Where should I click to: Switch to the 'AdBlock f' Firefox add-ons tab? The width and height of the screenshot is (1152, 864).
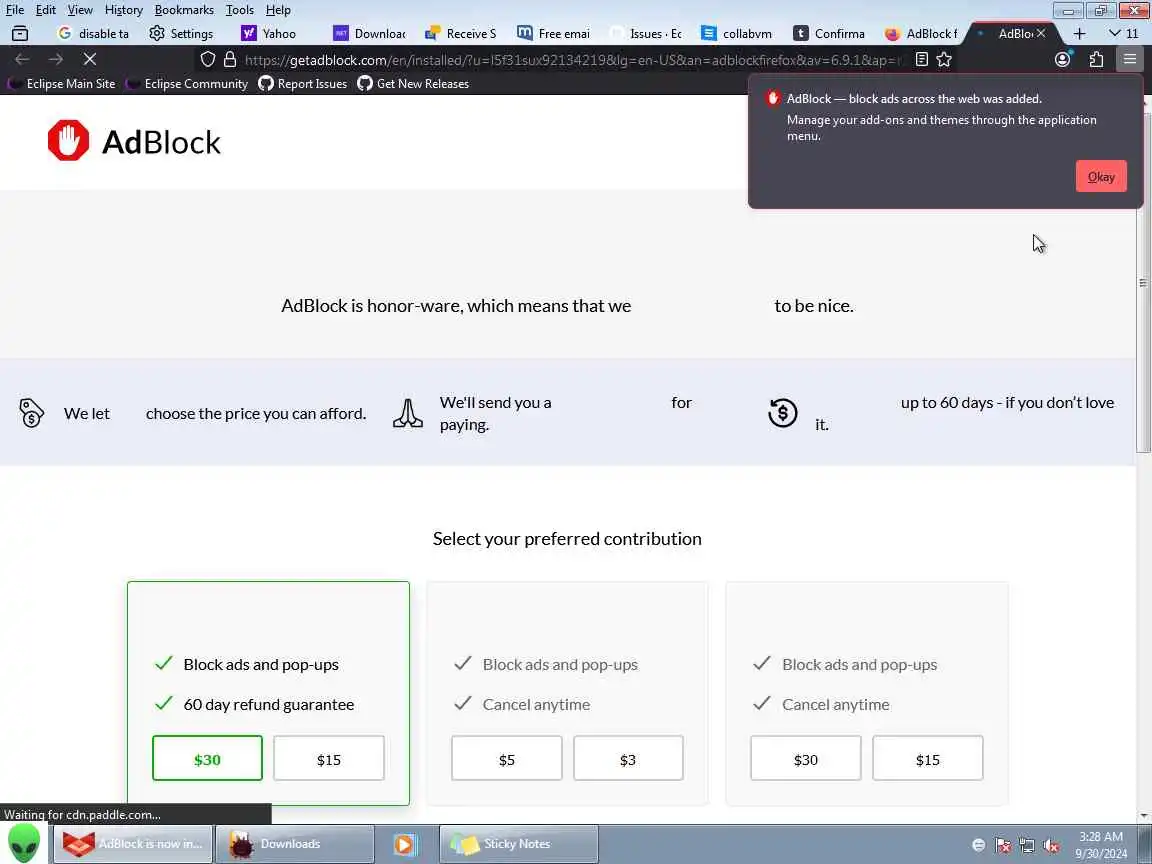coord(922,33)
